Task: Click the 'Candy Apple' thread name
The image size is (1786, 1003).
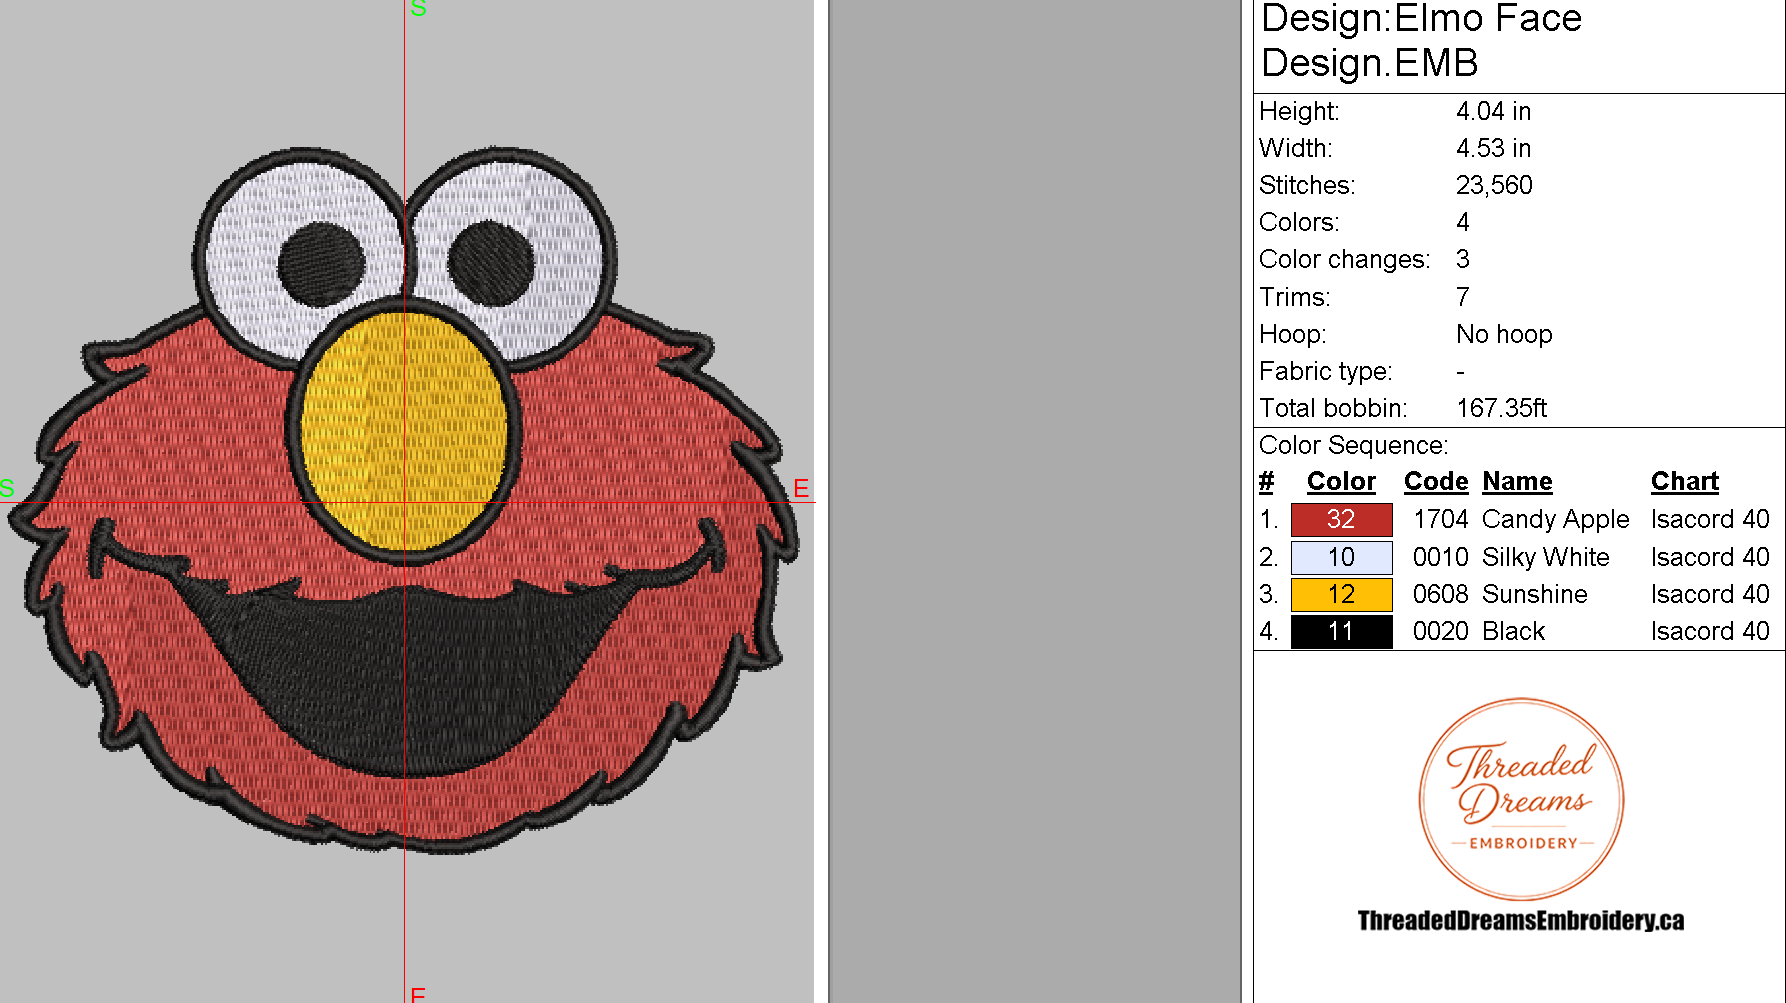Action: point(1555,520)
